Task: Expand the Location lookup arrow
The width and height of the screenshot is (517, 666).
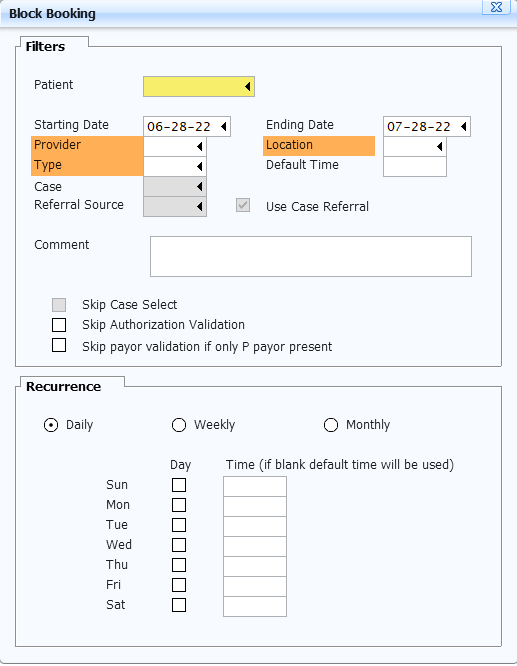Action: pos(439,147)
